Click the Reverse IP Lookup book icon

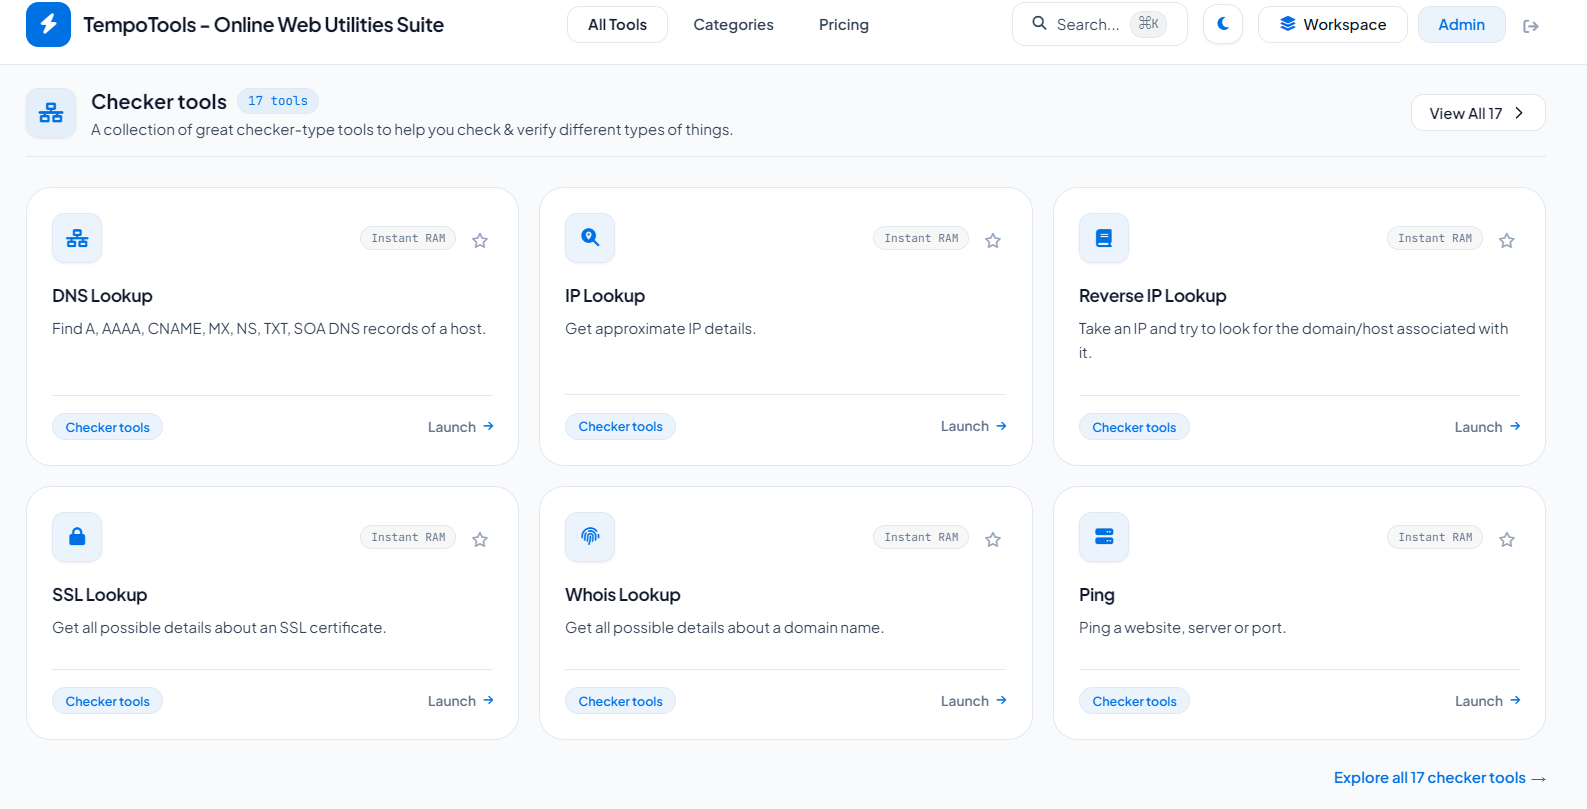(x=1104, y=238)
